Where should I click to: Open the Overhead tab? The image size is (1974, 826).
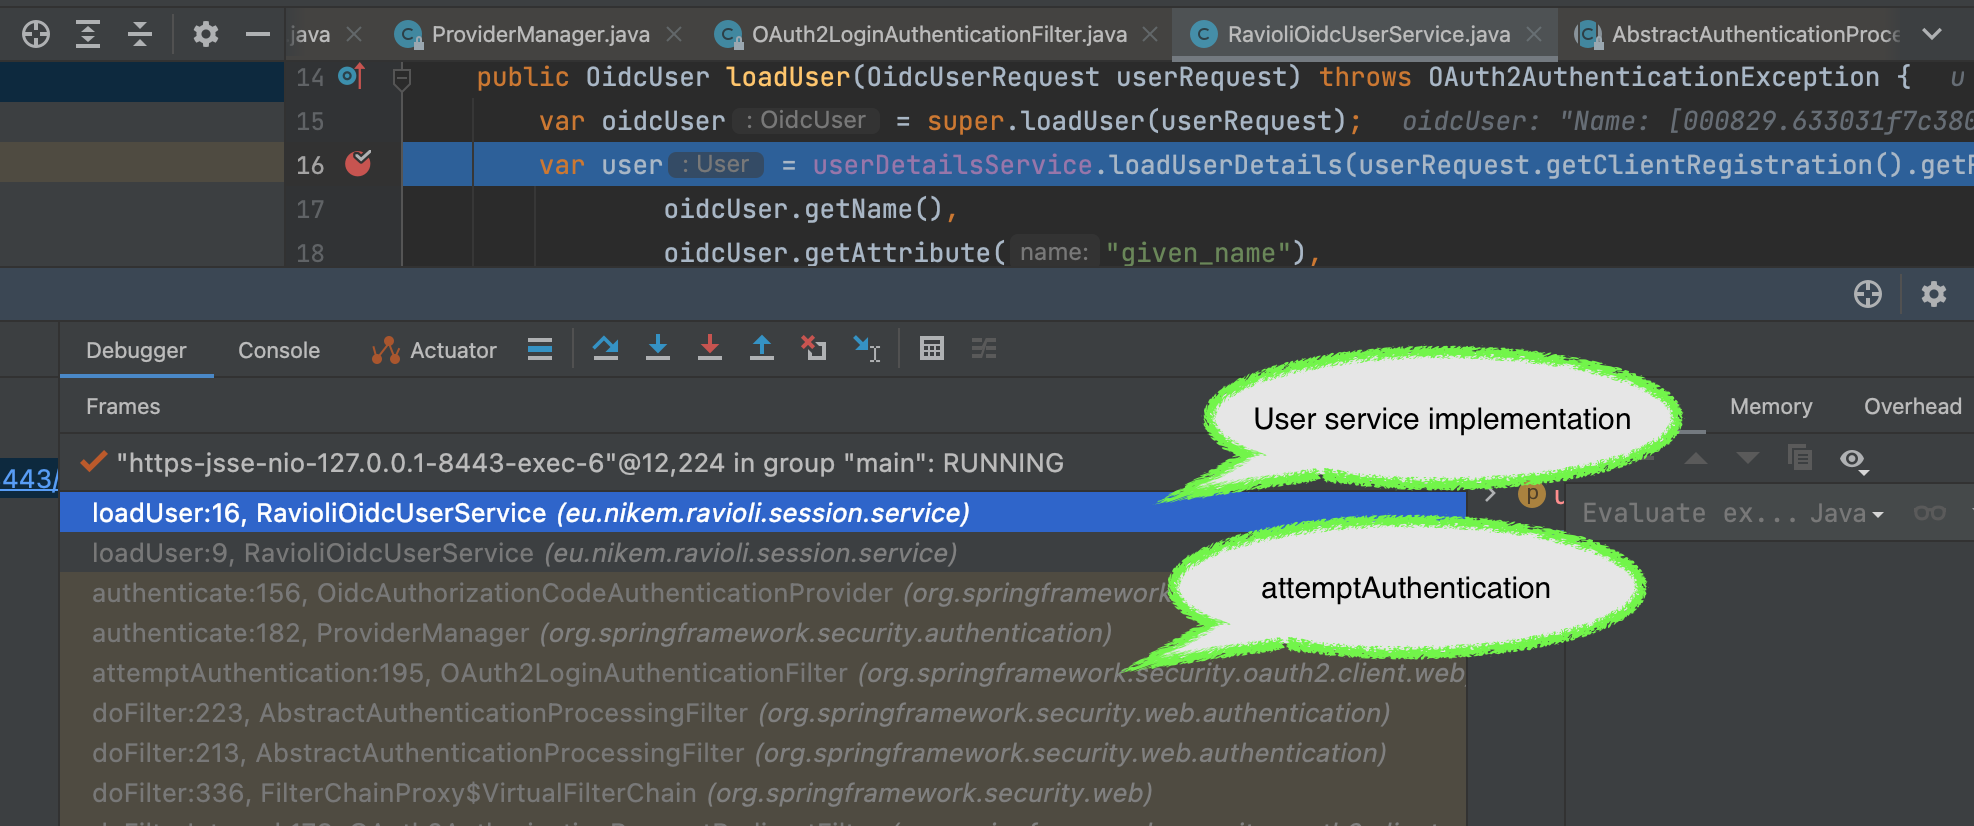click(x=1913, y=406)
